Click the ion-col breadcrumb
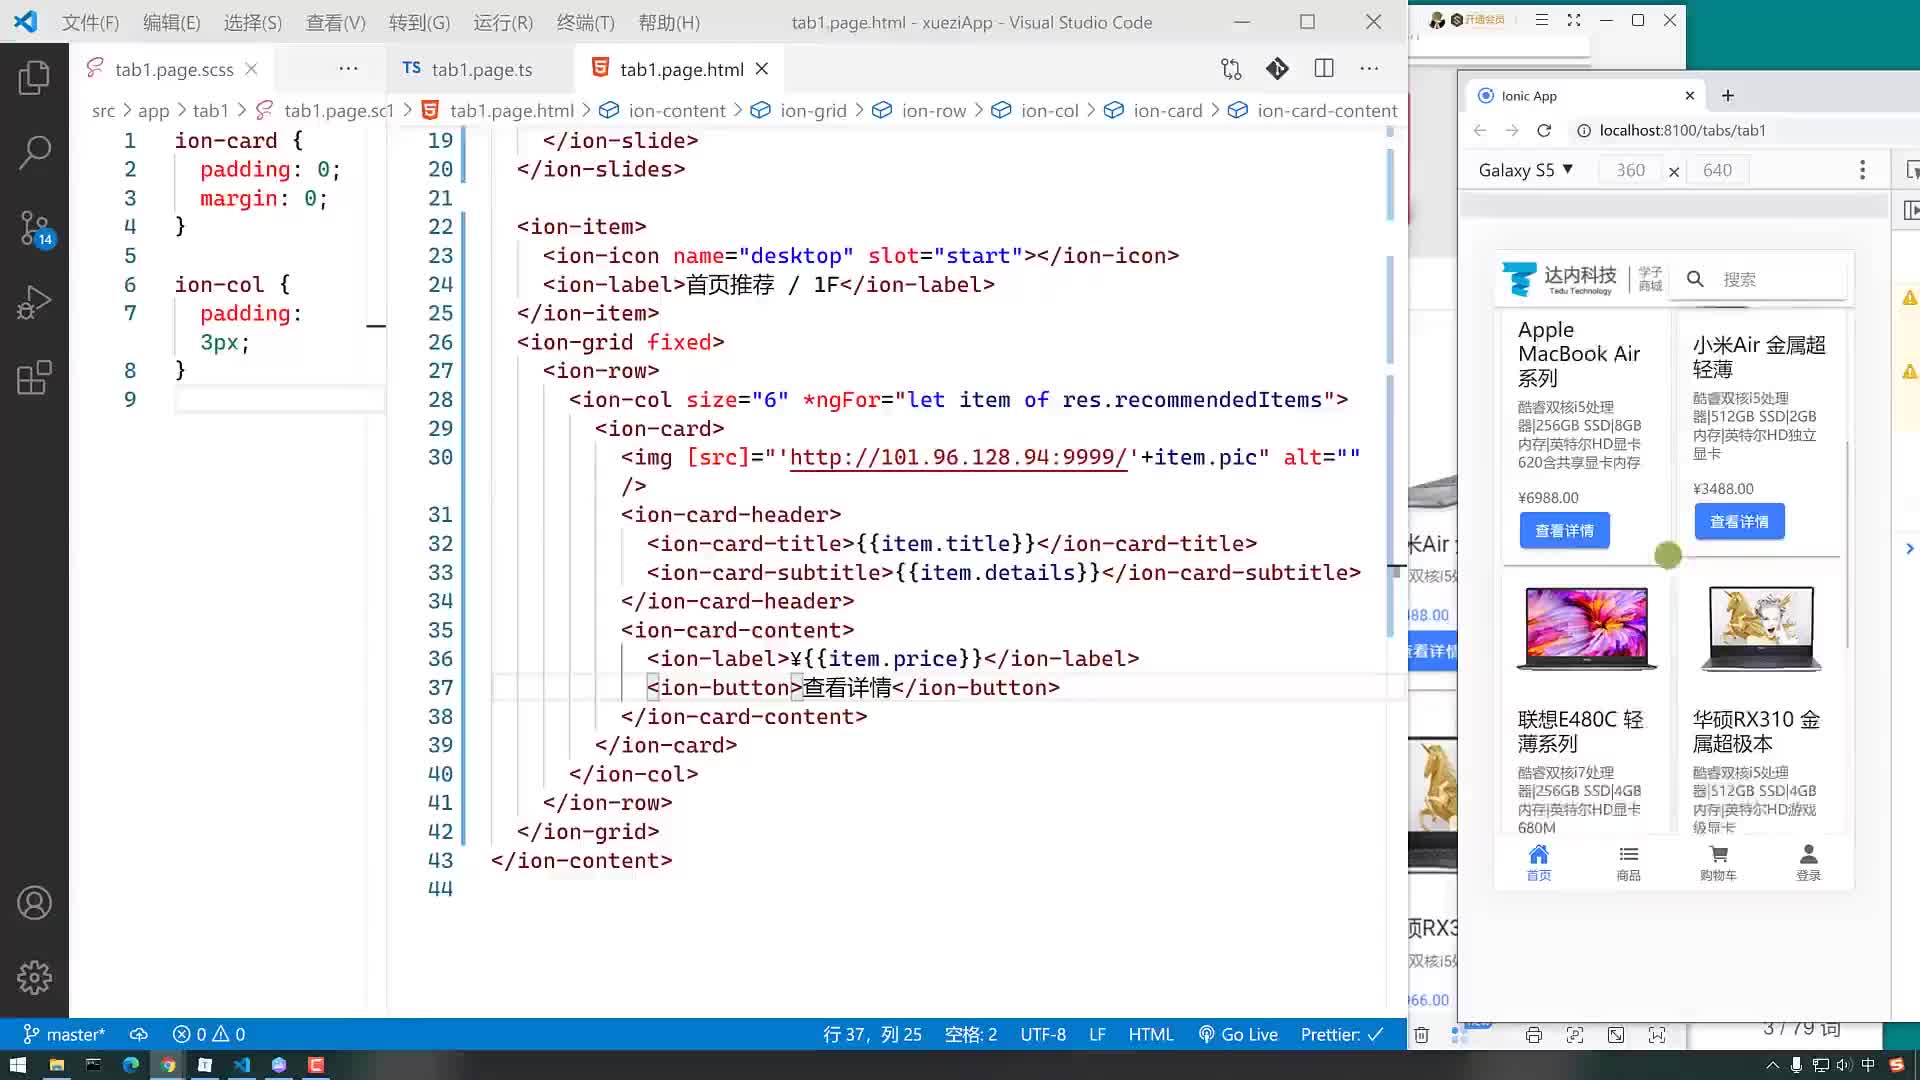This screenshot has width=1920, height=1080. (1036, 111)
